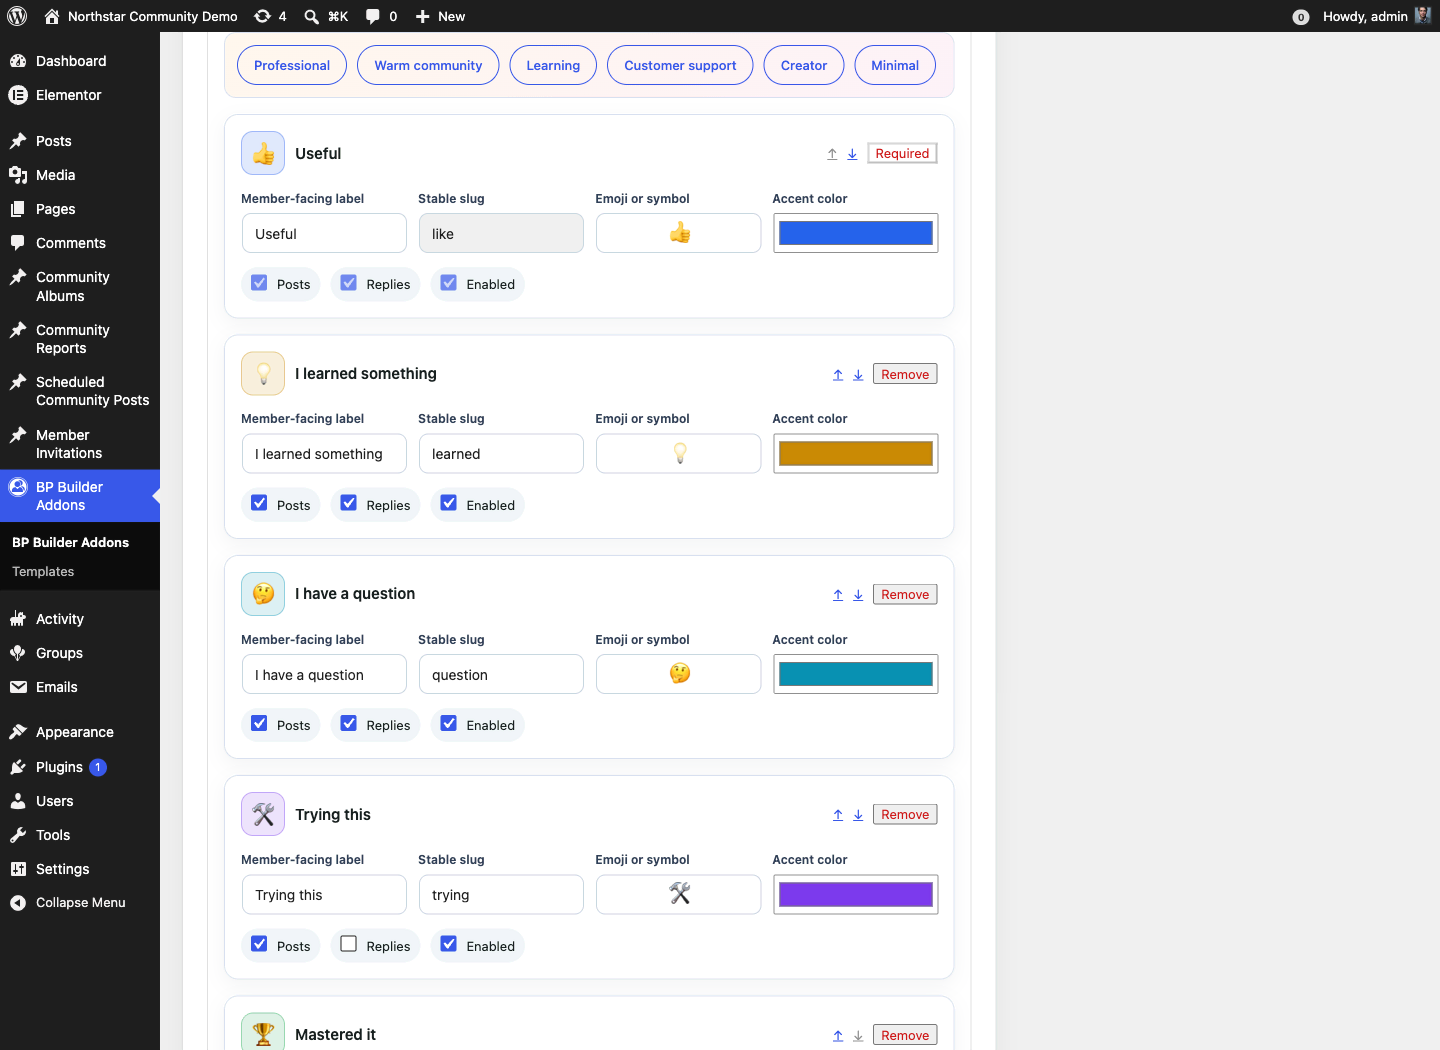Image resolution: width=1440 pixels, height=1050 pixels.
Task: Click the tools Trying this icon
Action: coord(263,814)
